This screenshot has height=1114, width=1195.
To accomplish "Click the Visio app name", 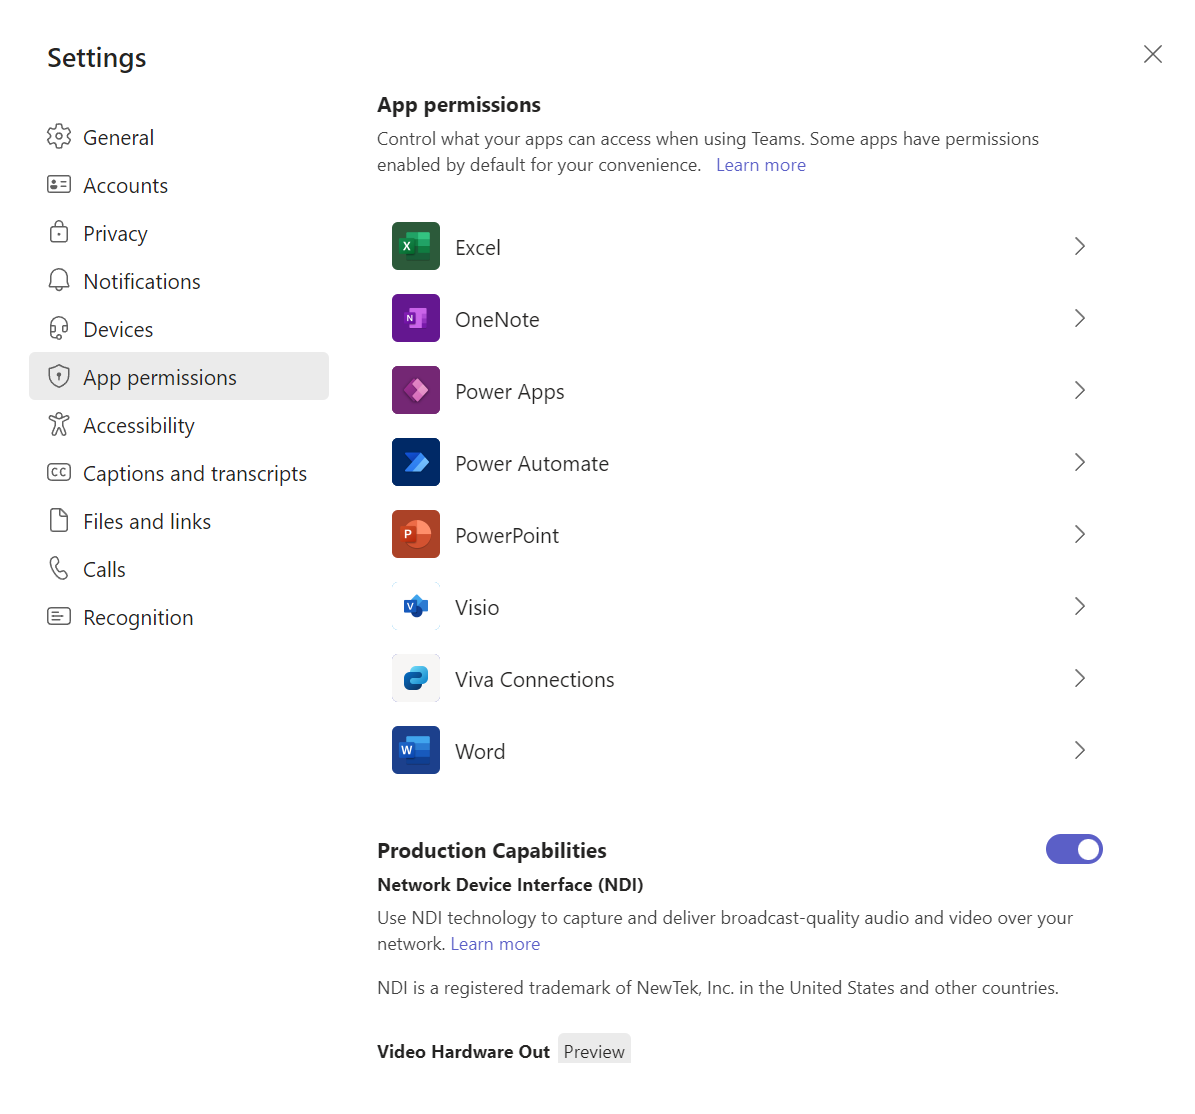I will coord(477,607).
